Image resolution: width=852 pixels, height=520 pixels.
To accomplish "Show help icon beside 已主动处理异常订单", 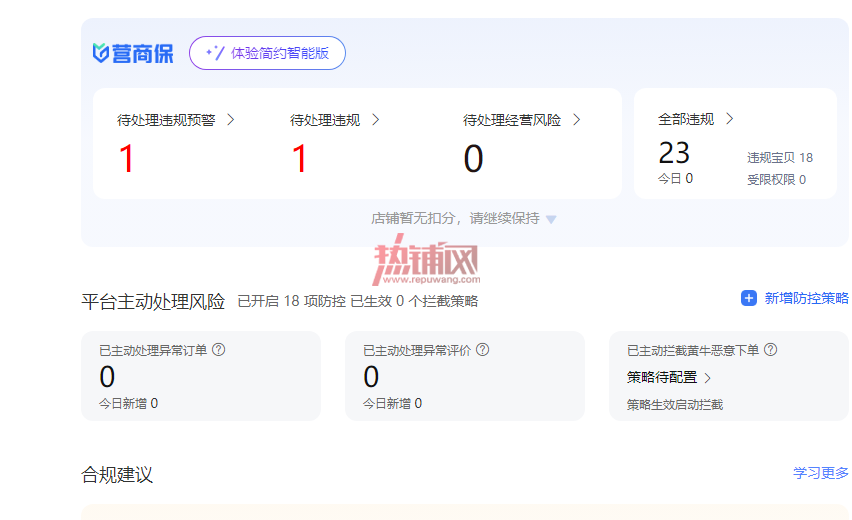I will [x=218, y=350].
